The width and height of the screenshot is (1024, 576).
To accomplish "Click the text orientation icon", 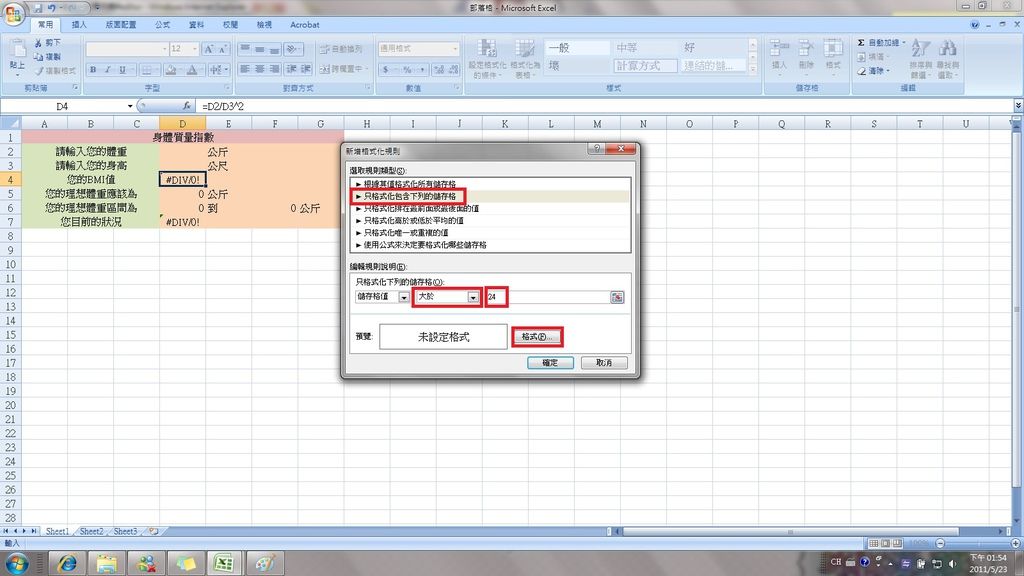I will click(292, 49).
